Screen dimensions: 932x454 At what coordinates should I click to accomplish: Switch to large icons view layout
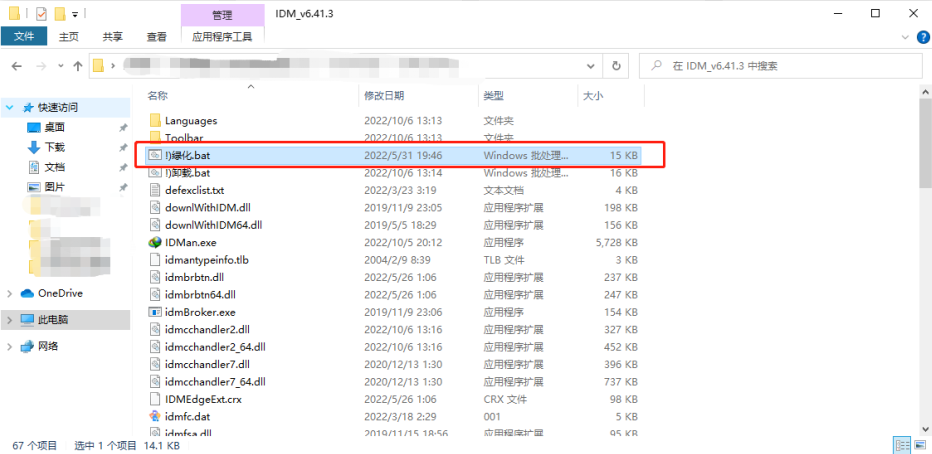coord(919,445)
